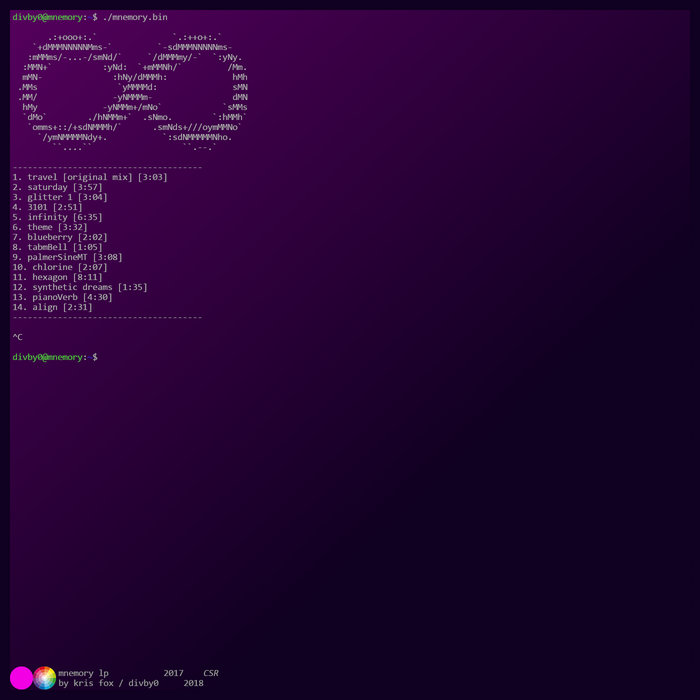Click the empty bottom terminal prompt
This screenshot has width=700, height=700.
click(55, 357)
